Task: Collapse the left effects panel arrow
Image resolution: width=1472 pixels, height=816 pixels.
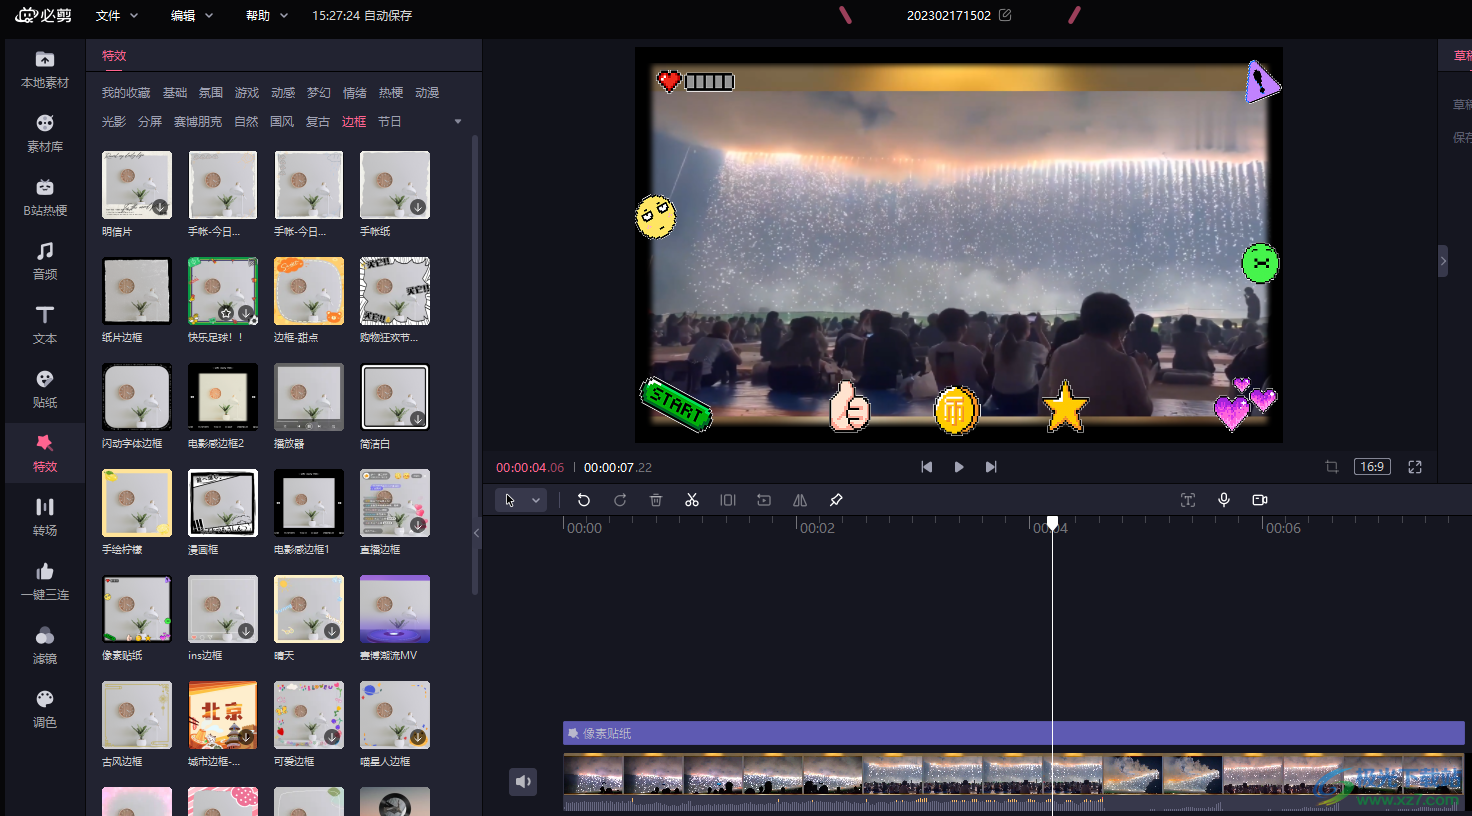Action: pos(476,533)
